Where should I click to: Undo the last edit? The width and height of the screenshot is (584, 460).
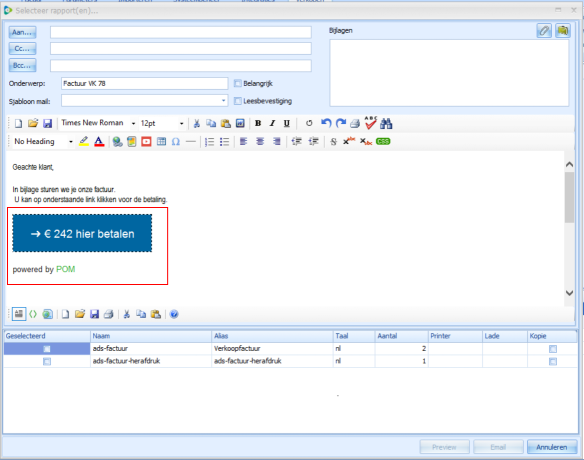326,123
